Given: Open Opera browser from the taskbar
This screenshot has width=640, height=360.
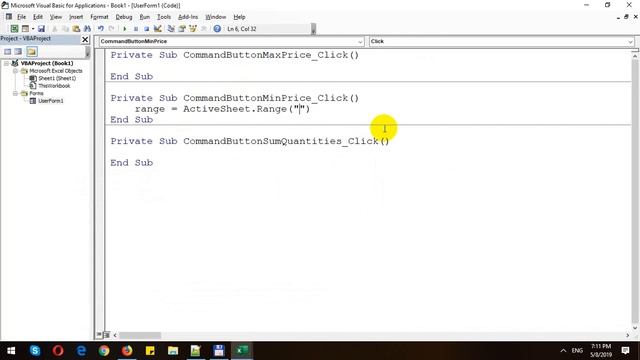Looking at the screenshot, I should coord(58,351).
